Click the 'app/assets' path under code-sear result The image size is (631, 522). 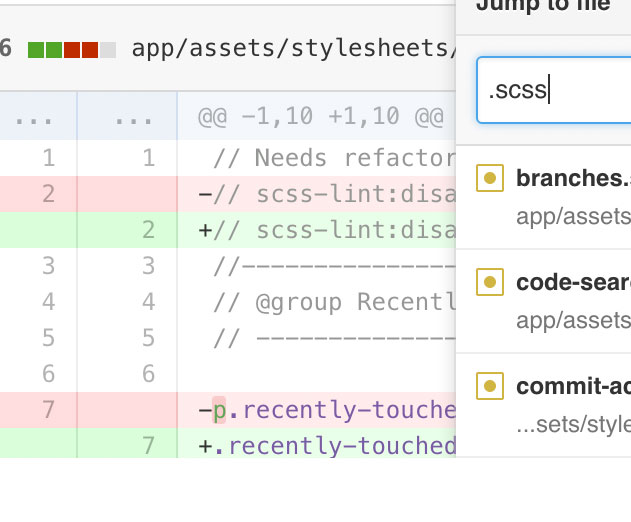point(573,321)
